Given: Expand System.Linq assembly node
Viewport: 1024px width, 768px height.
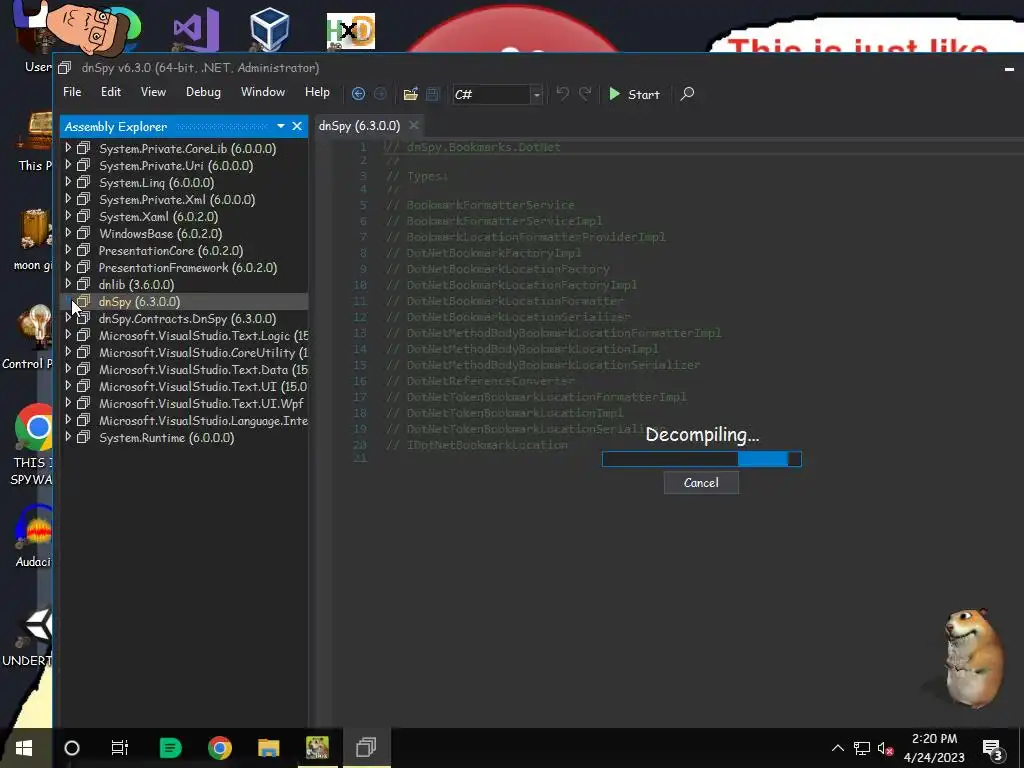Looking at the screenshot, I should tap(68, 182).
